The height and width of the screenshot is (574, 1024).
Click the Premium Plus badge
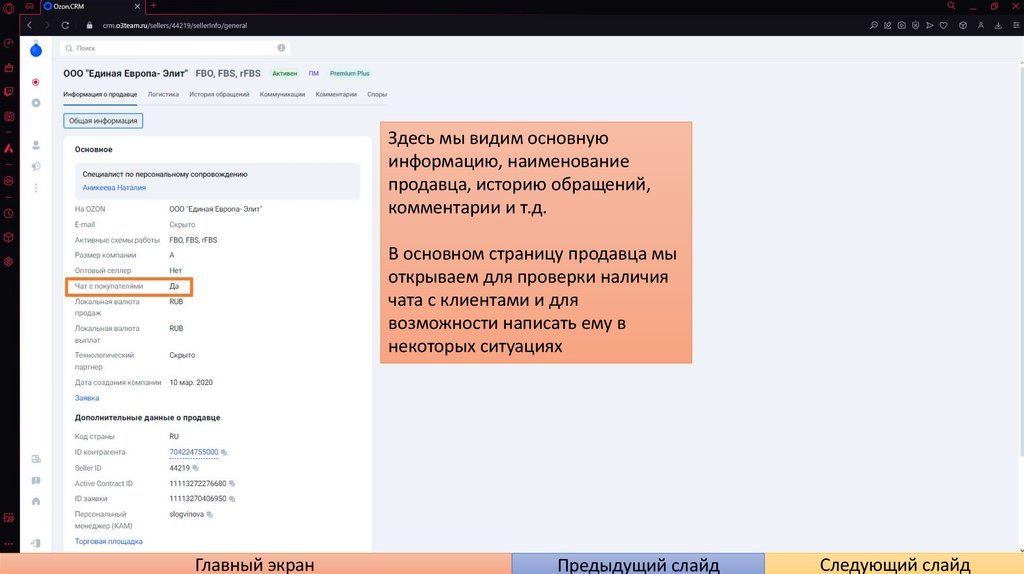pyautogui.click(x=349, y=73)
